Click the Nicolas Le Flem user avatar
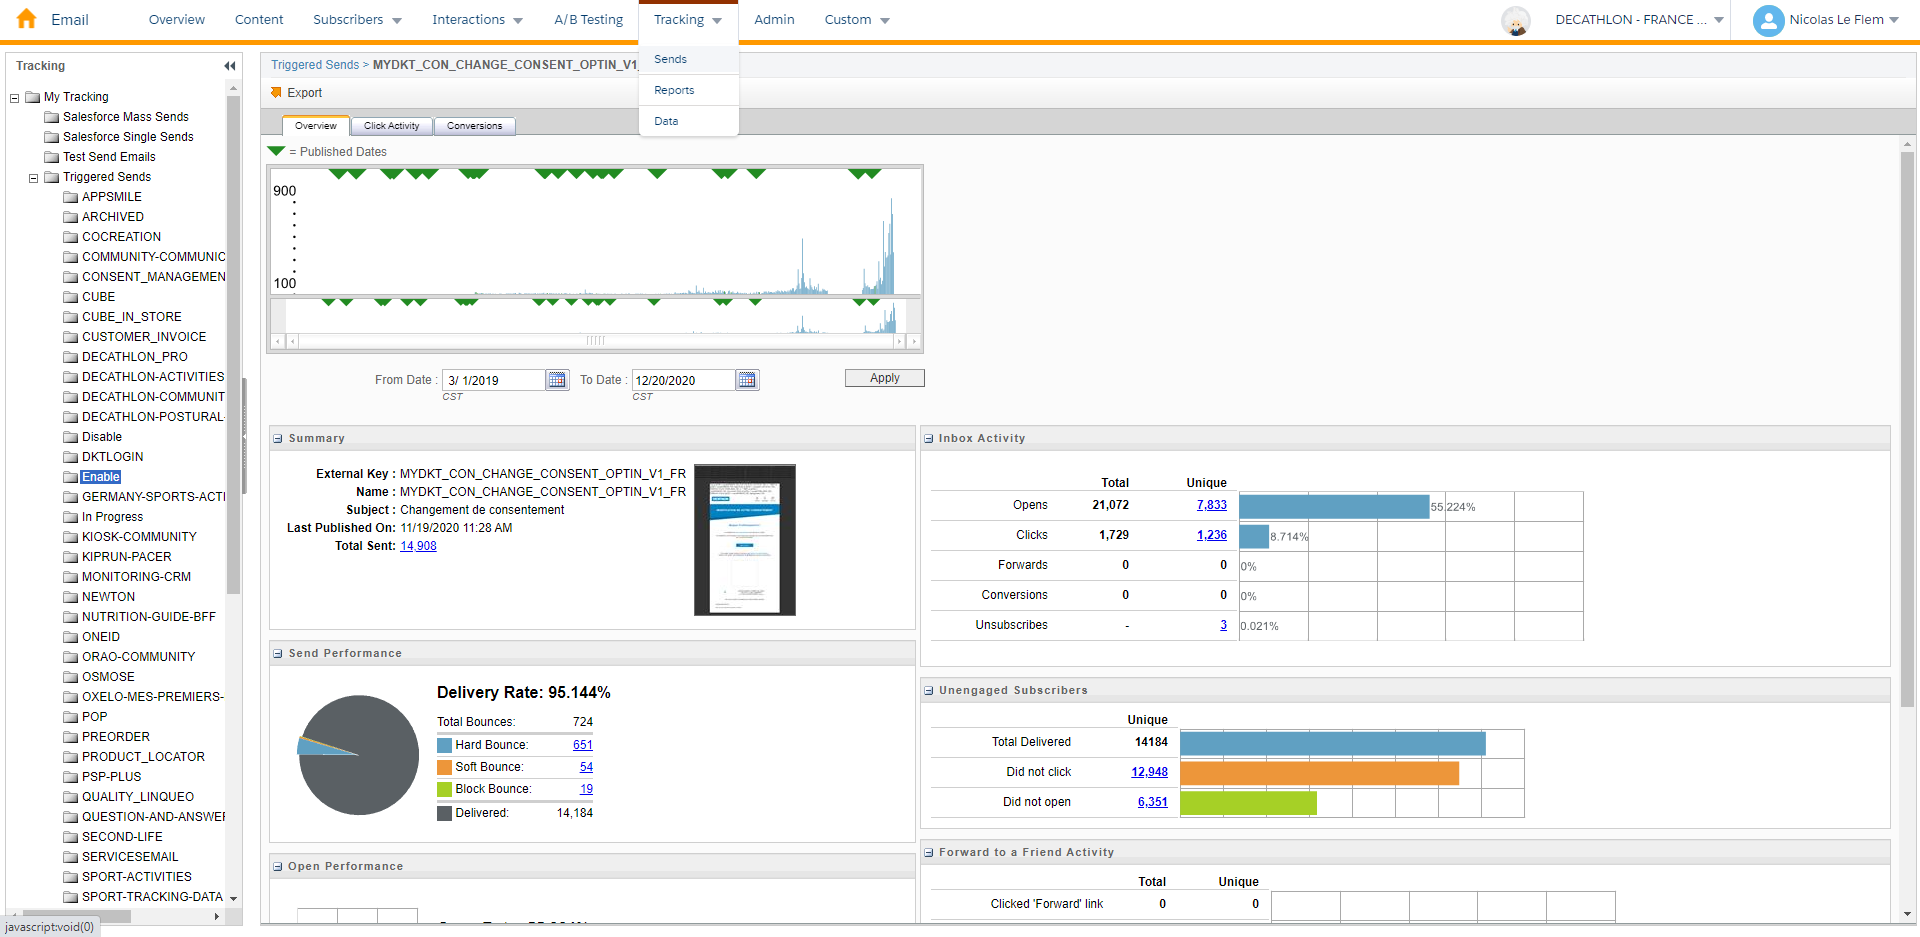Viewport: 1920px width, 937px height. tap(1768, 20)
